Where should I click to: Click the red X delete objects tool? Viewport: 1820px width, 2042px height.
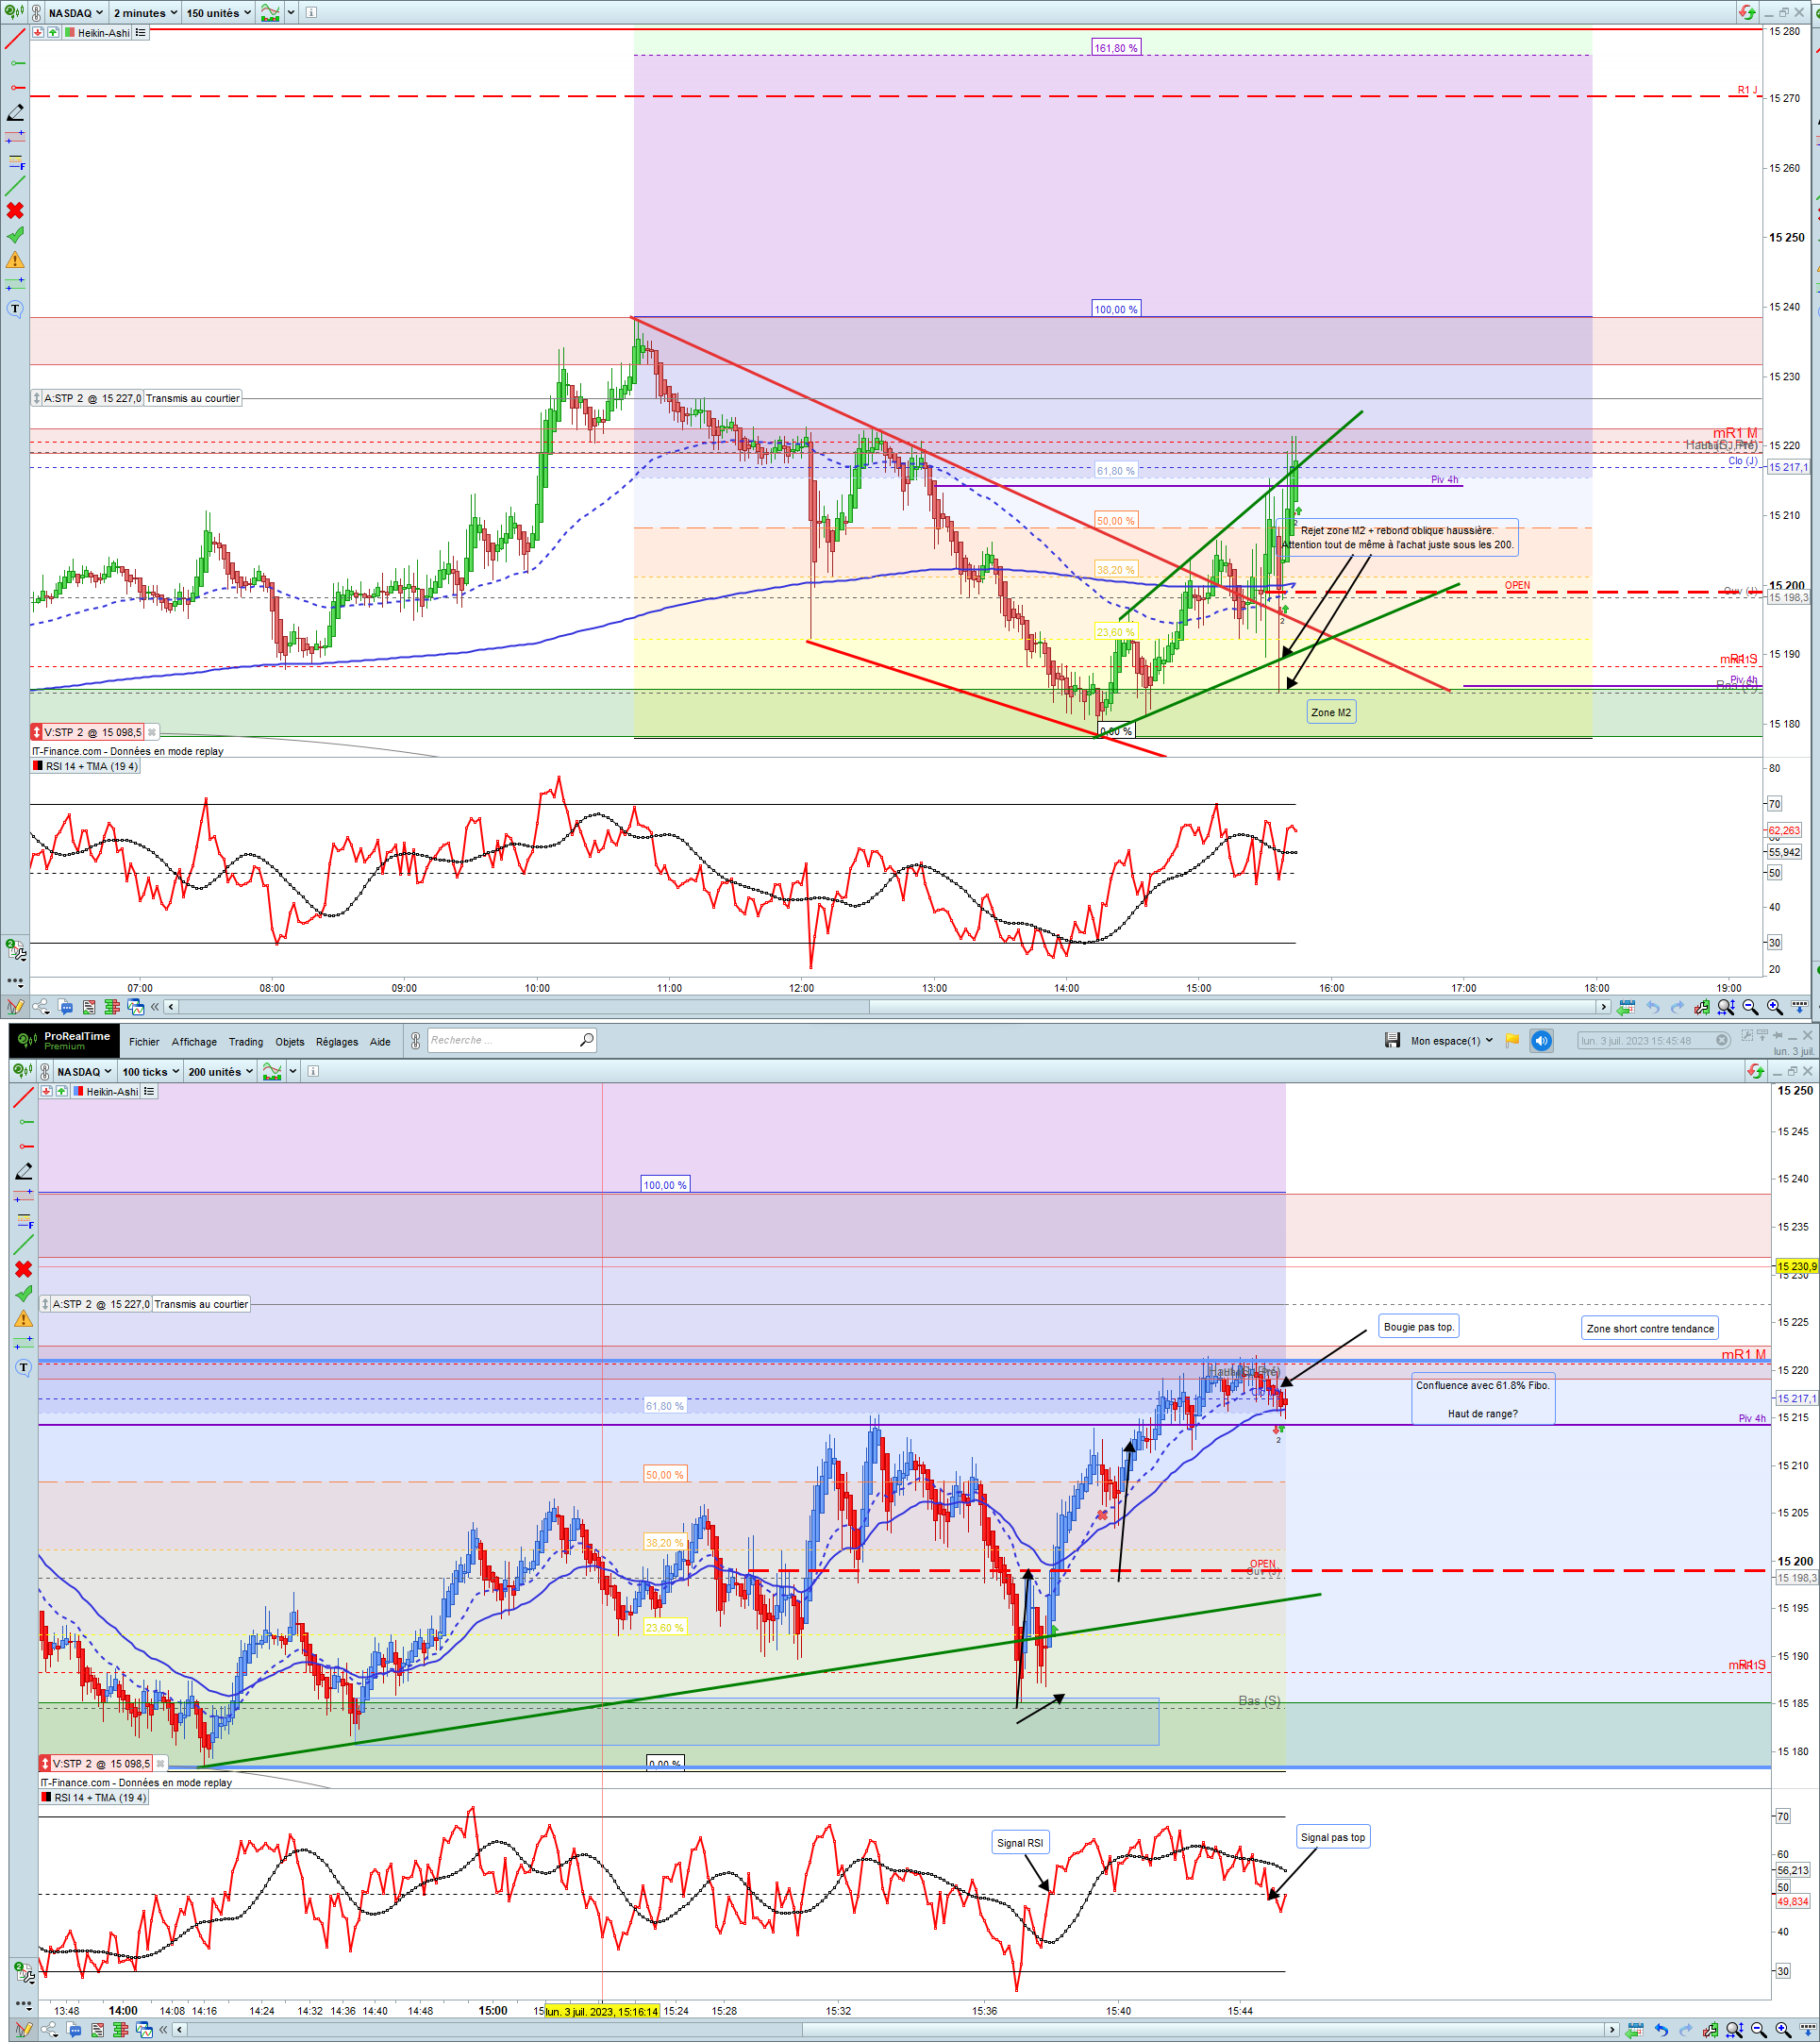[15, 211]
